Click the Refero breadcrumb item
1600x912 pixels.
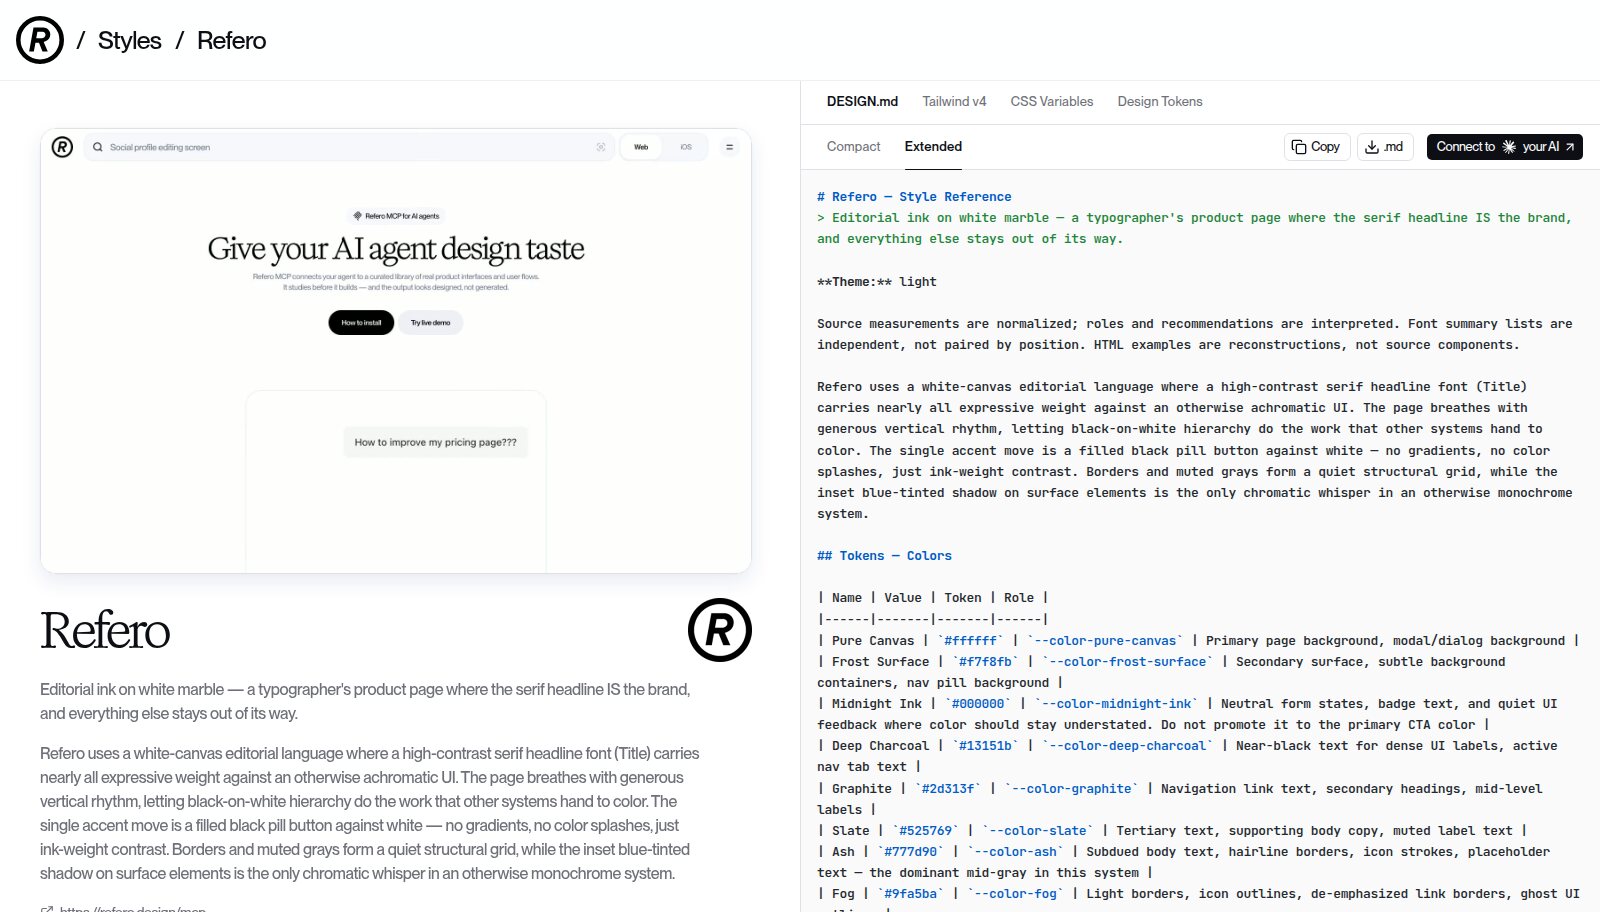coord(231,41)
